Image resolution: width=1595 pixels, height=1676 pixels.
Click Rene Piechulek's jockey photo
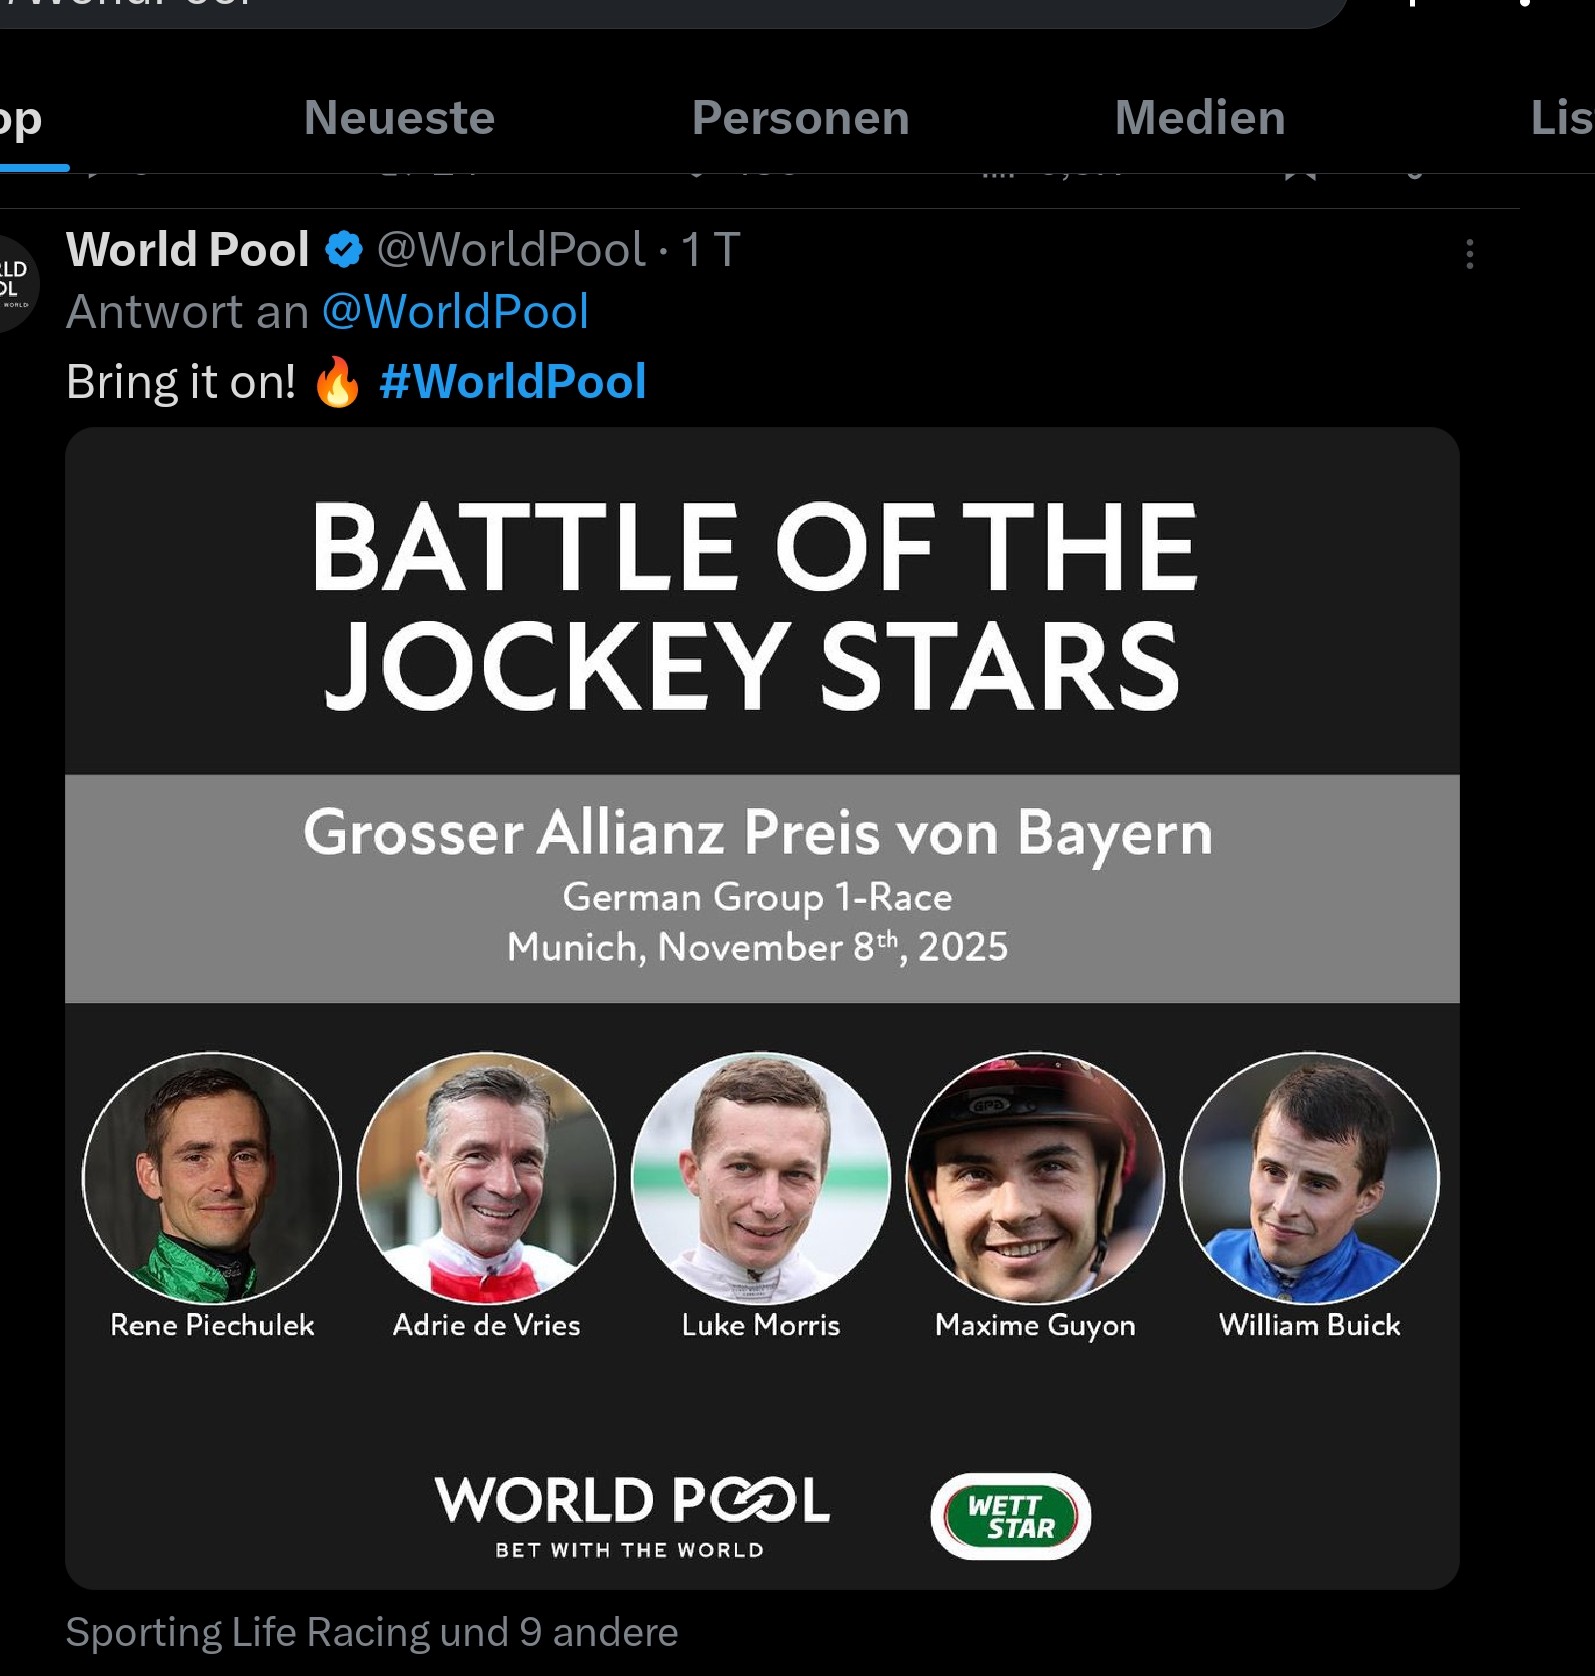coord(212,1177)
